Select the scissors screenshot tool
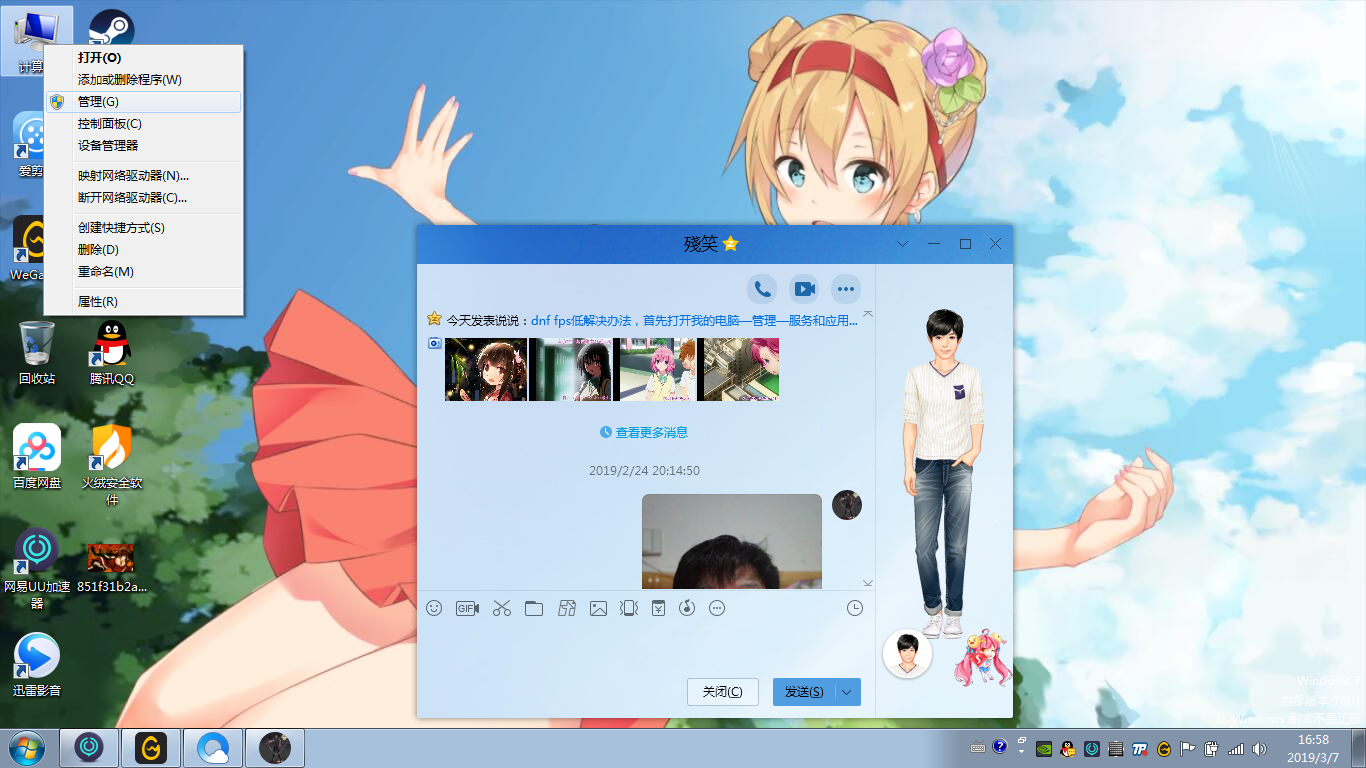The height and width of the screenshot is (768, 1366). coord(502,608)
